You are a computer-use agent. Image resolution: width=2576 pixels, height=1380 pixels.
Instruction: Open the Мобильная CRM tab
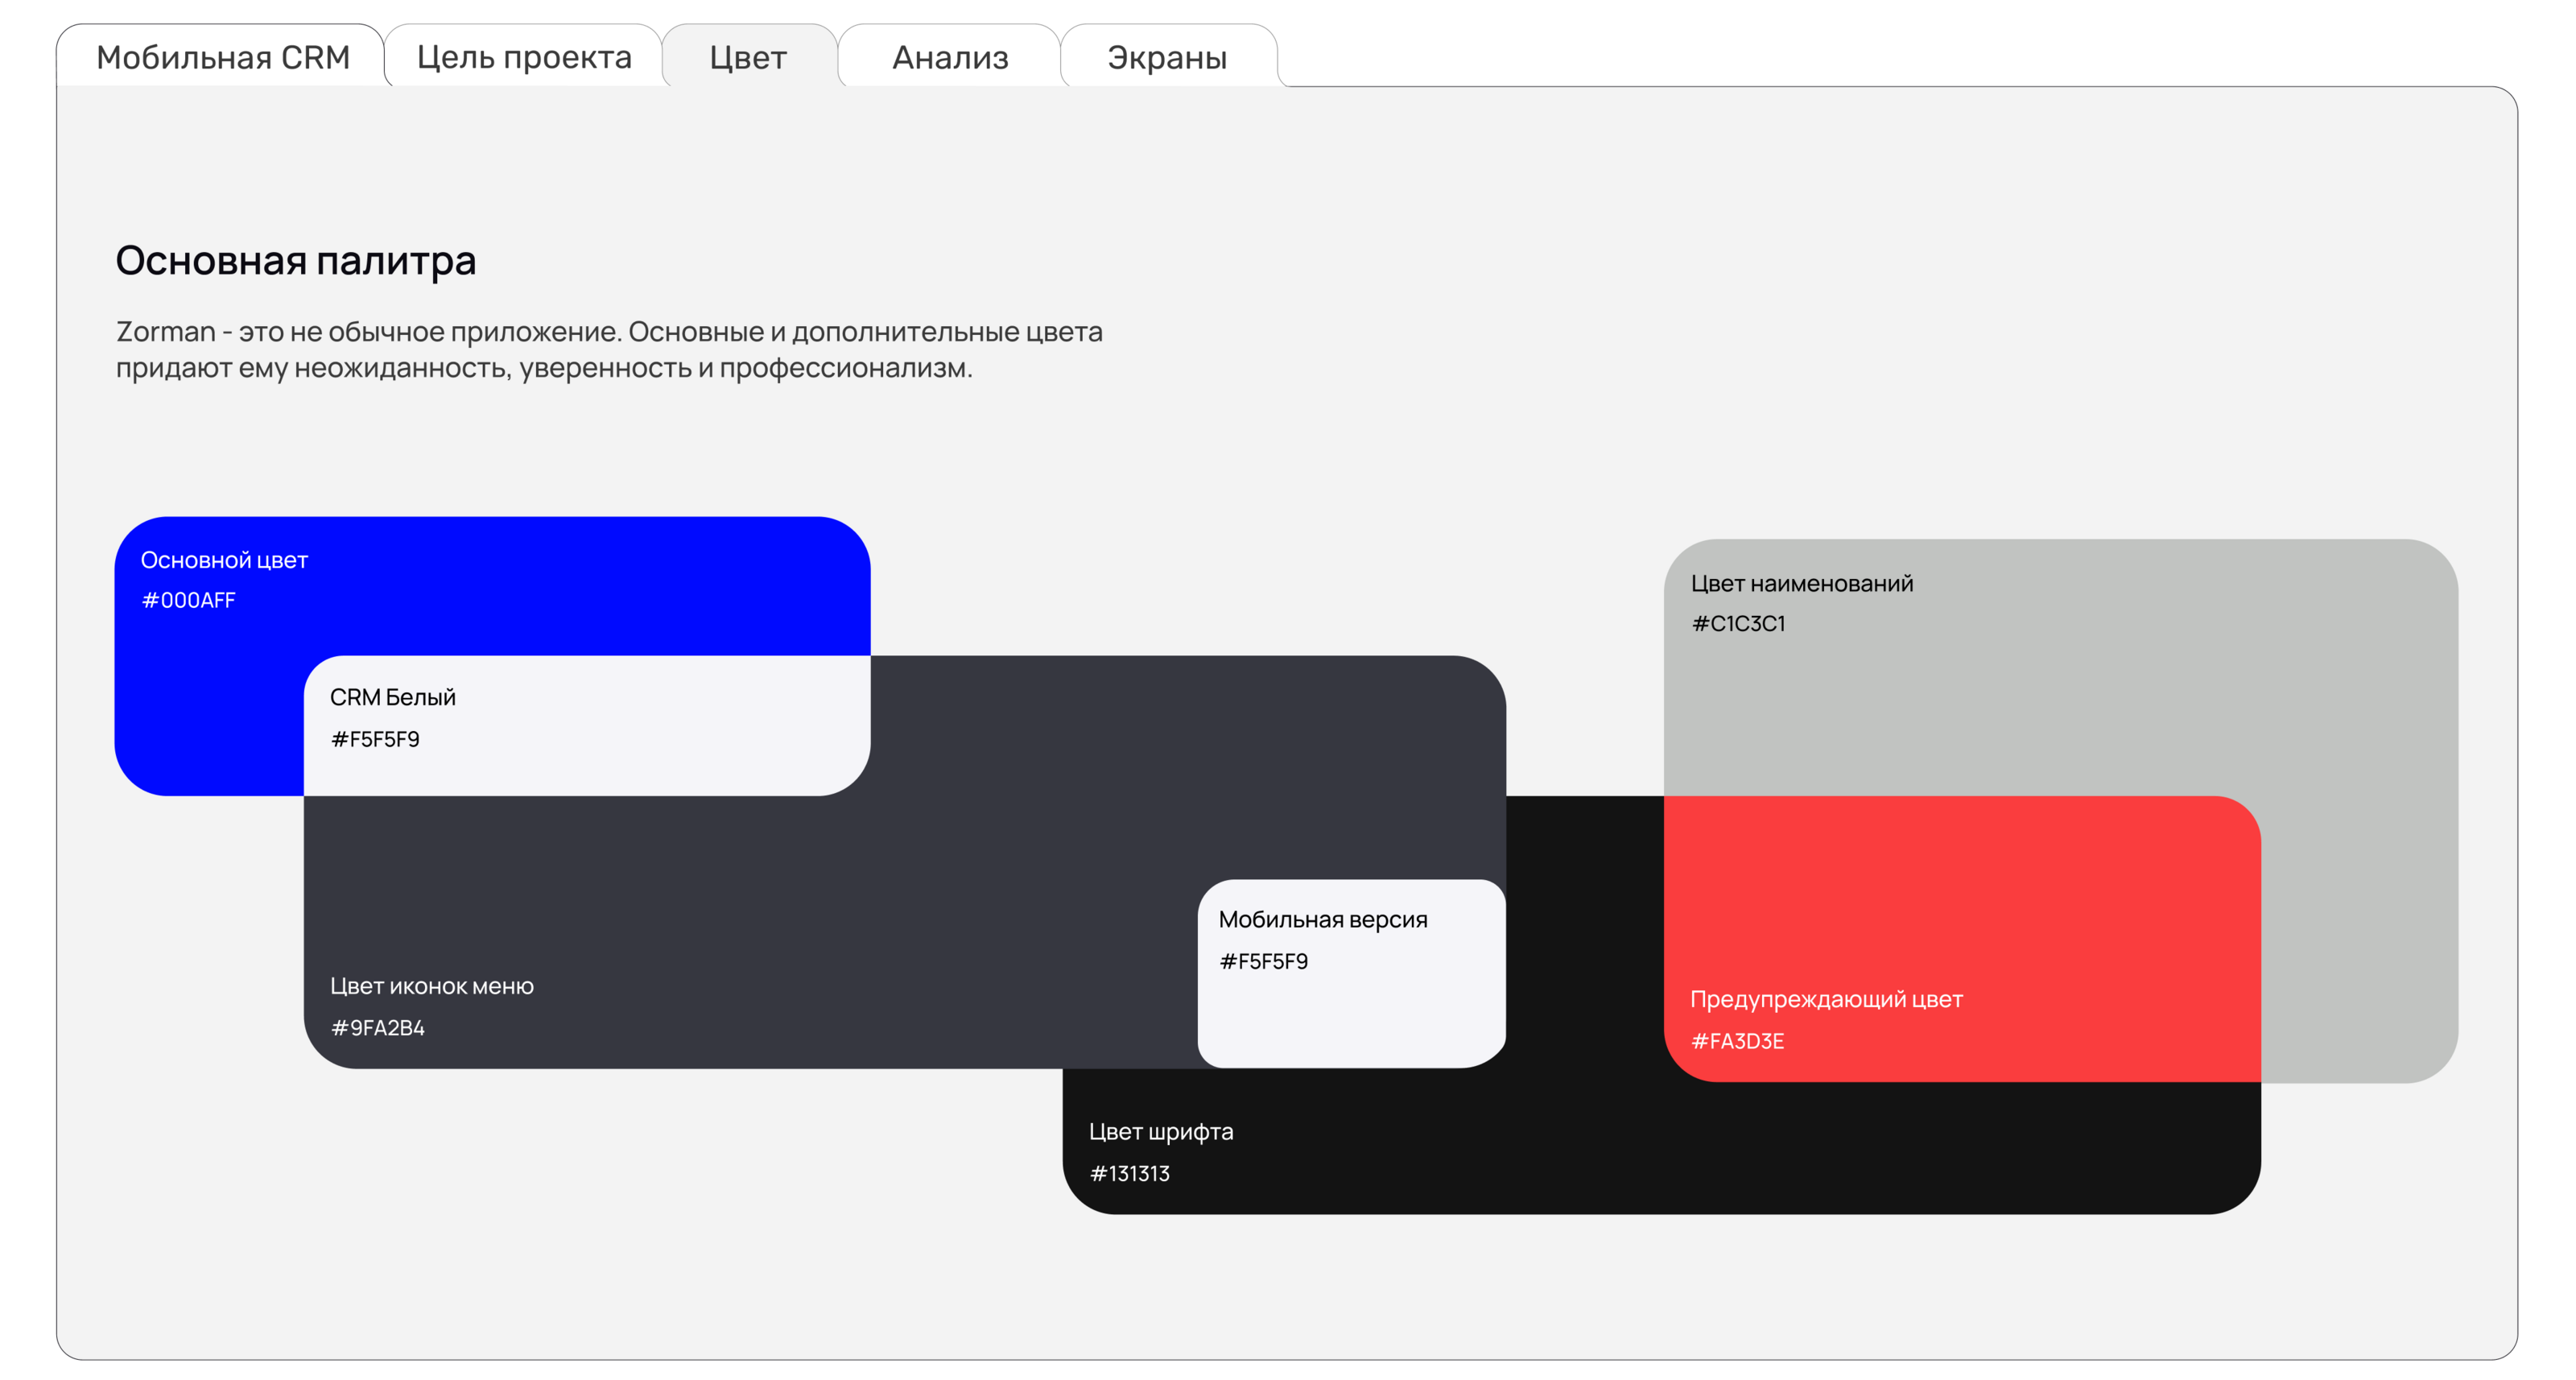point(222,57)
